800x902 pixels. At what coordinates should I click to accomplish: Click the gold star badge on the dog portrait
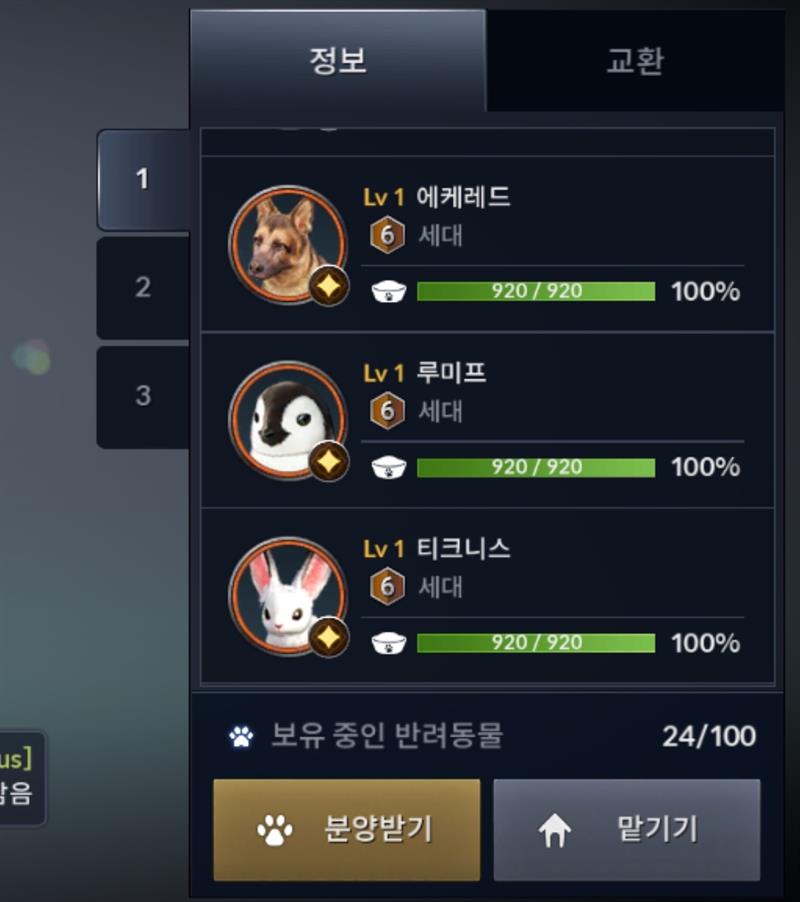[329, 286]
